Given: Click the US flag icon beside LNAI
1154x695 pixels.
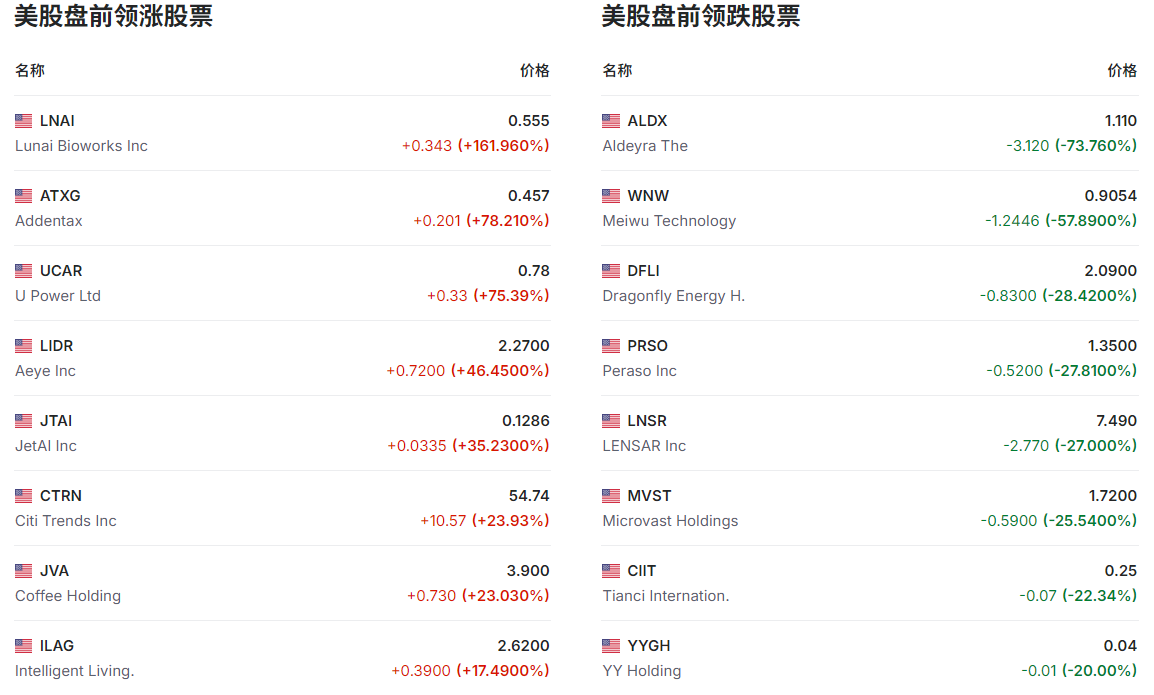Looking at the screenshot, I should 24,121.
